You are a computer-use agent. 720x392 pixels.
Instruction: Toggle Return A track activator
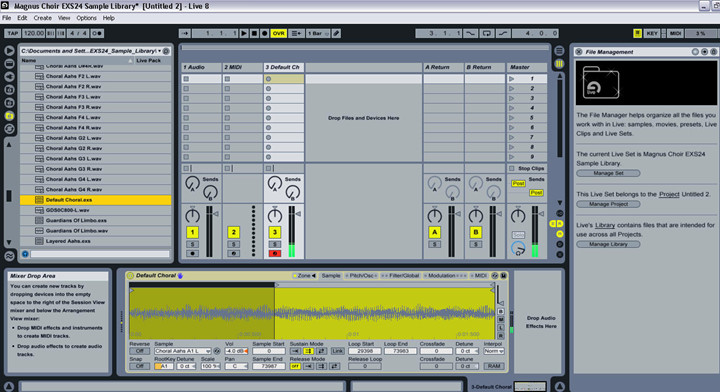coord(434,232)
